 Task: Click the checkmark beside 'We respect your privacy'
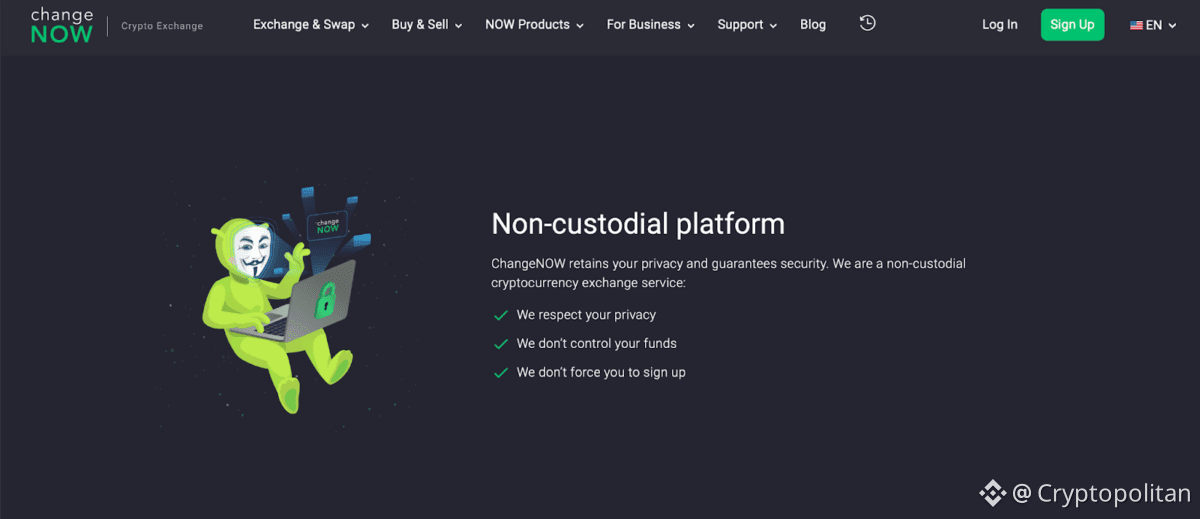tap(501, 315)
